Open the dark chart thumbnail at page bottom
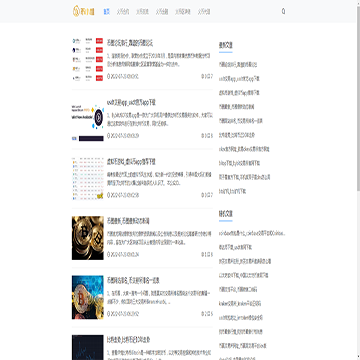 click(88, 347)
